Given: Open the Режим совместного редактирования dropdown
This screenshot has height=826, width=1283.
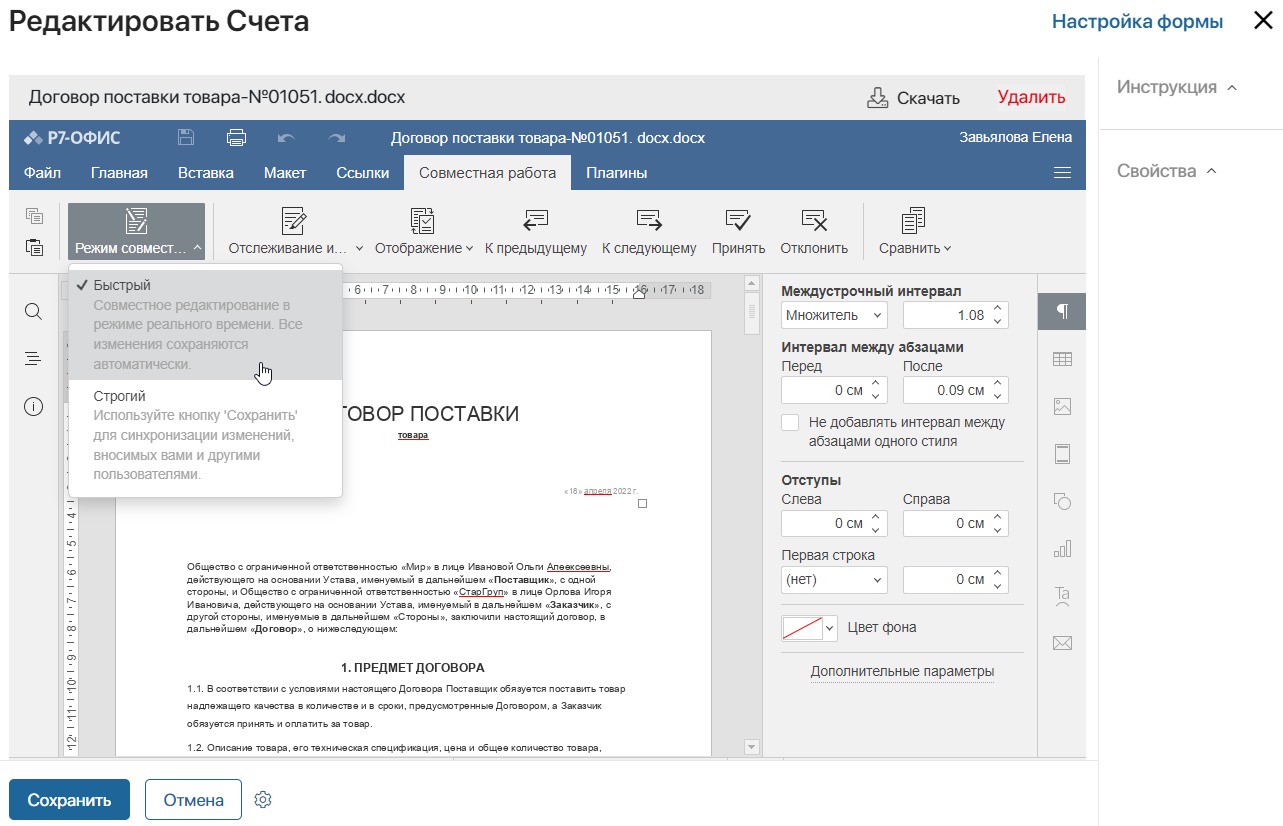Looking at the screenshot, I should [137, 232].
